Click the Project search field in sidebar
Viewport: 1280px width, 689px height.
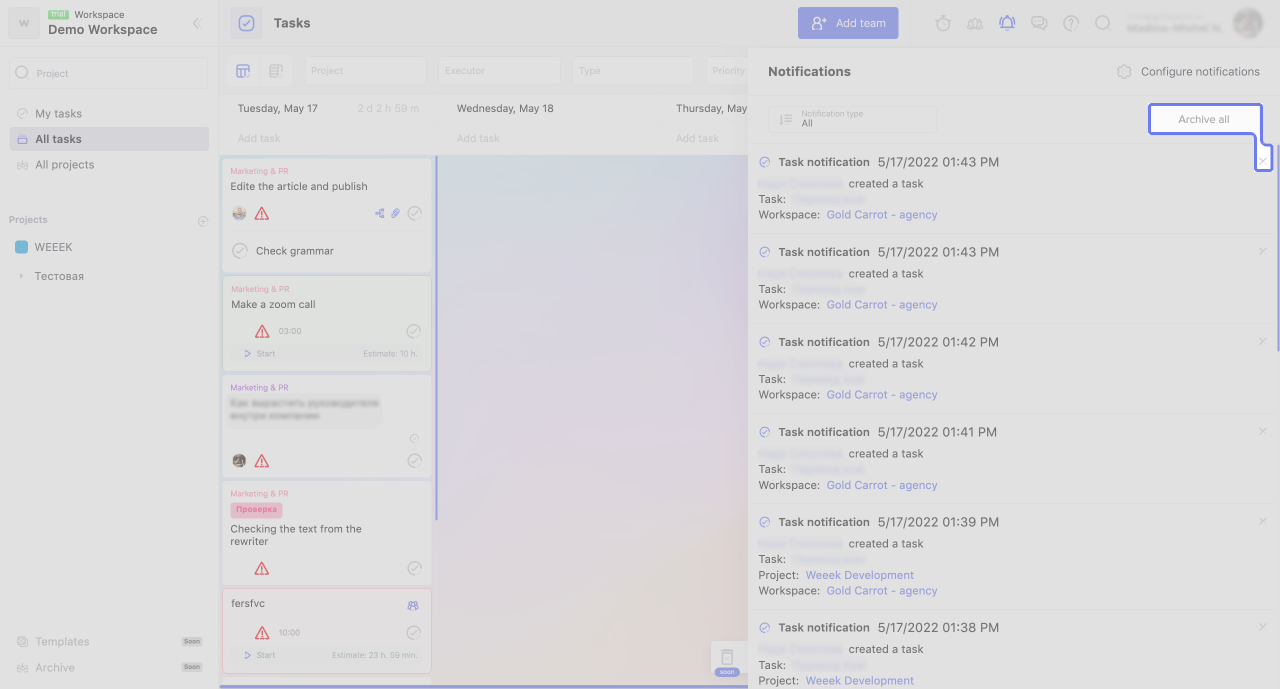pyautogui.click(x=108, y=73)
